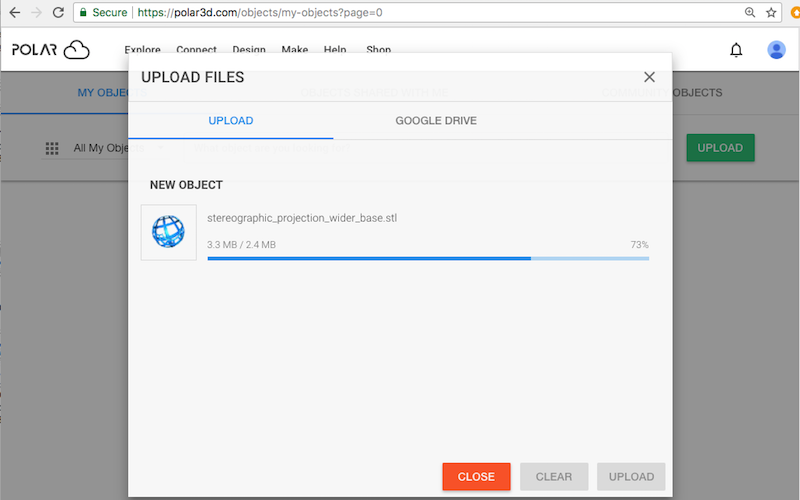Click the New Object heading
Screen dimensions: 800x500
(186, 185)
